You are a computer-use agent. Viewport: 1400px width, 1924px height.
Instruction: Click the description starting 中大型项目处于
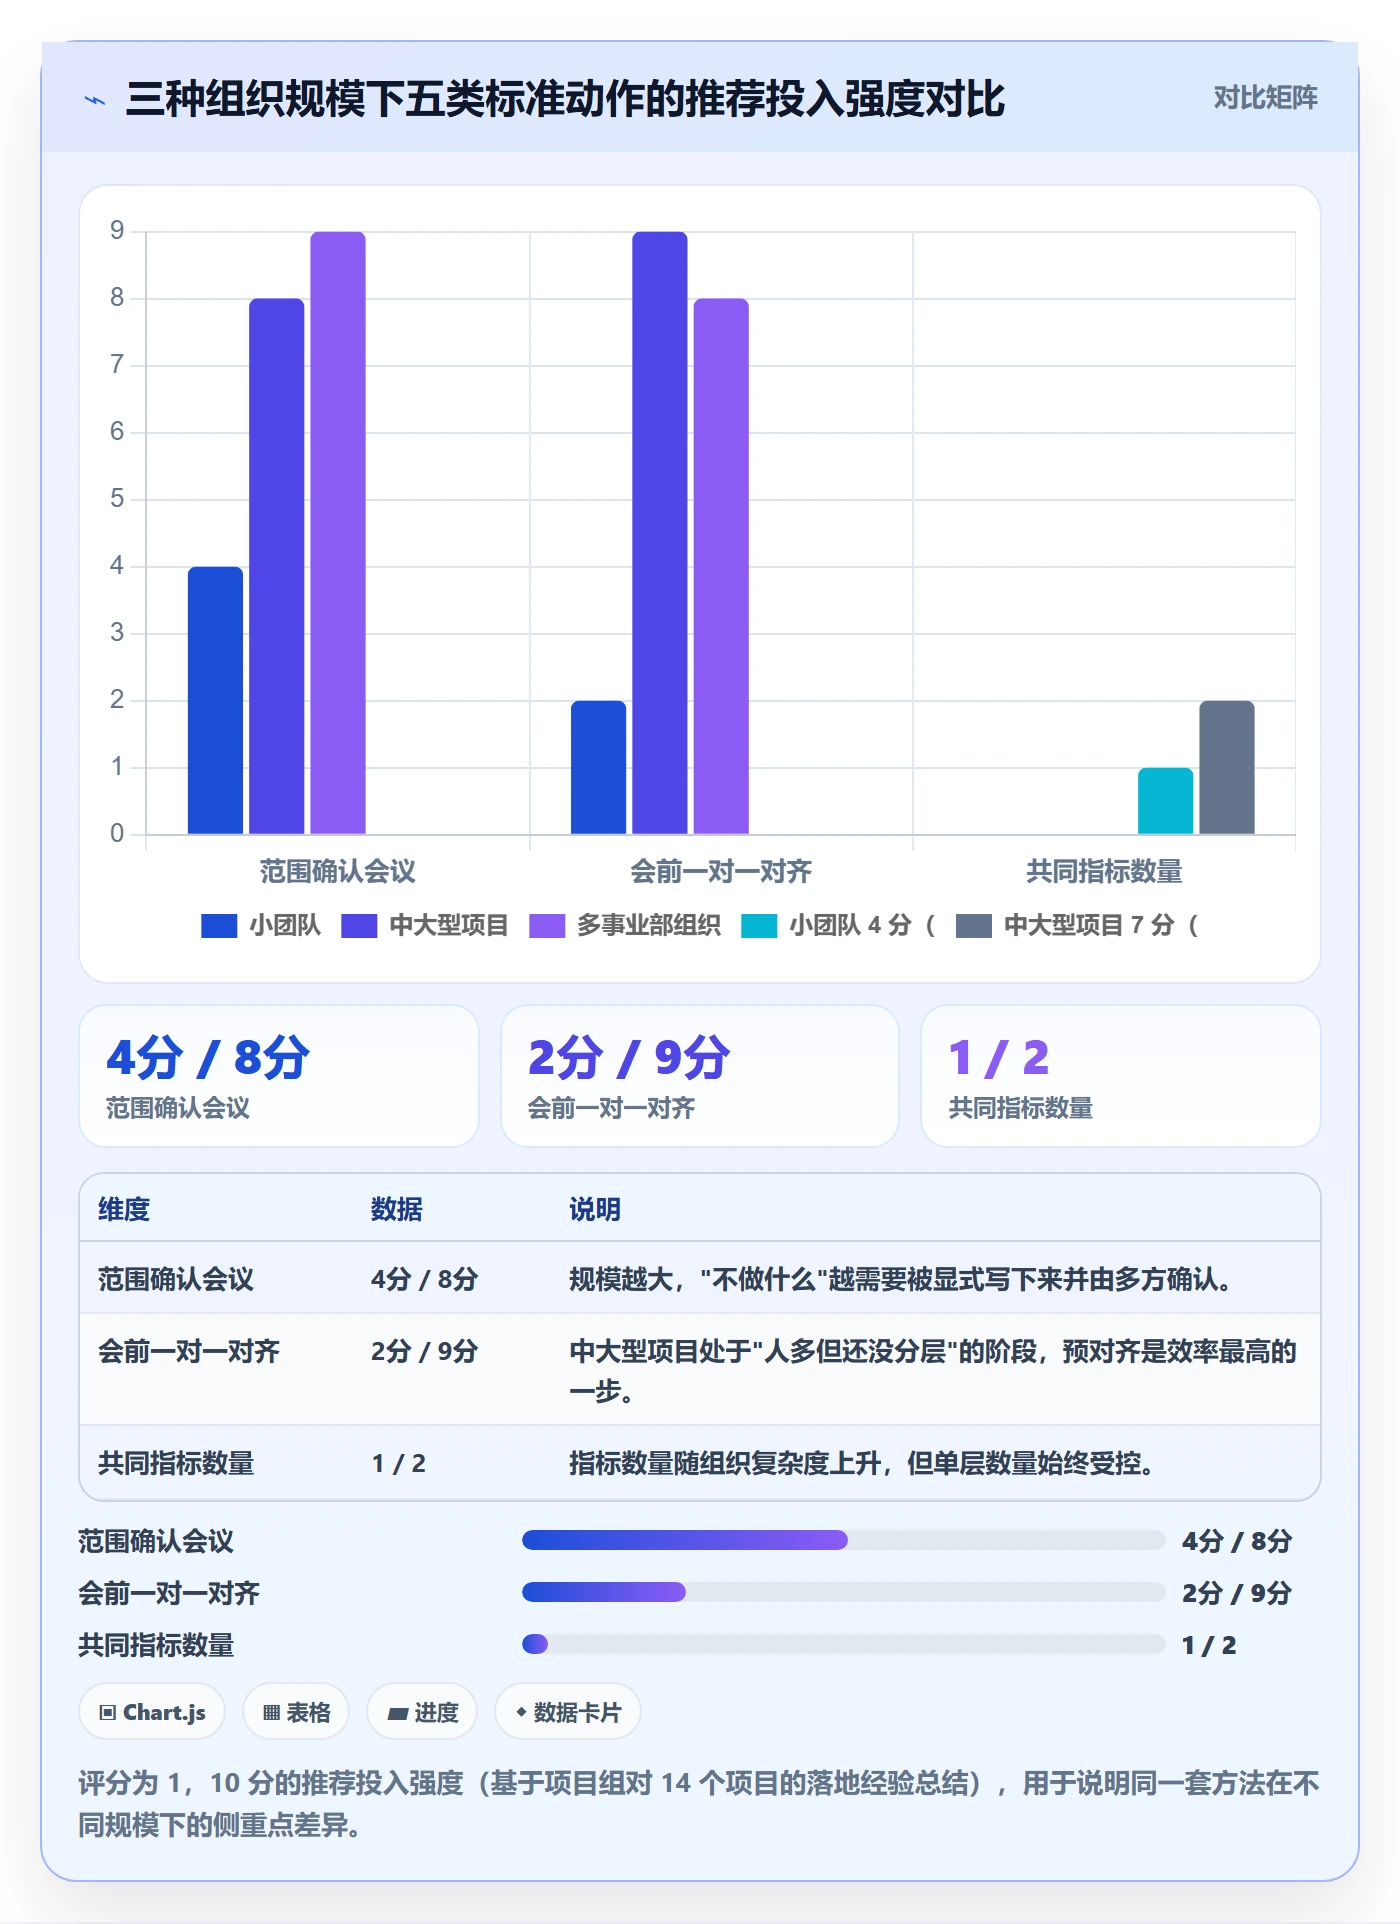[x=933, y=1371]
